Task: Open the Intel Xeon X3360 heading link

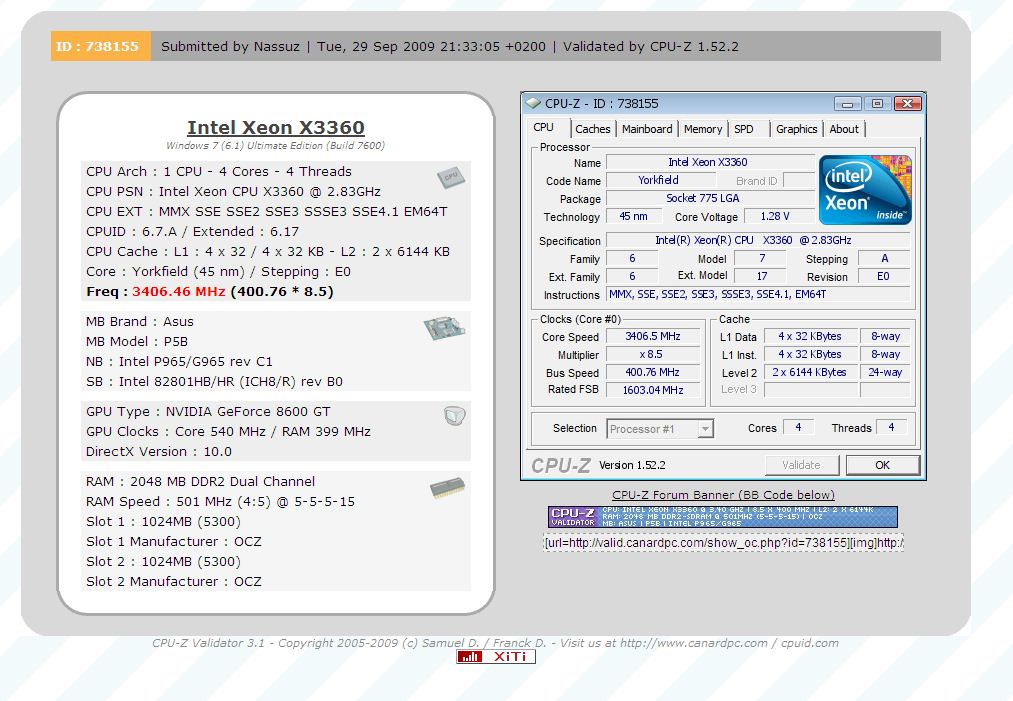Action: click(x=276, y=127)
